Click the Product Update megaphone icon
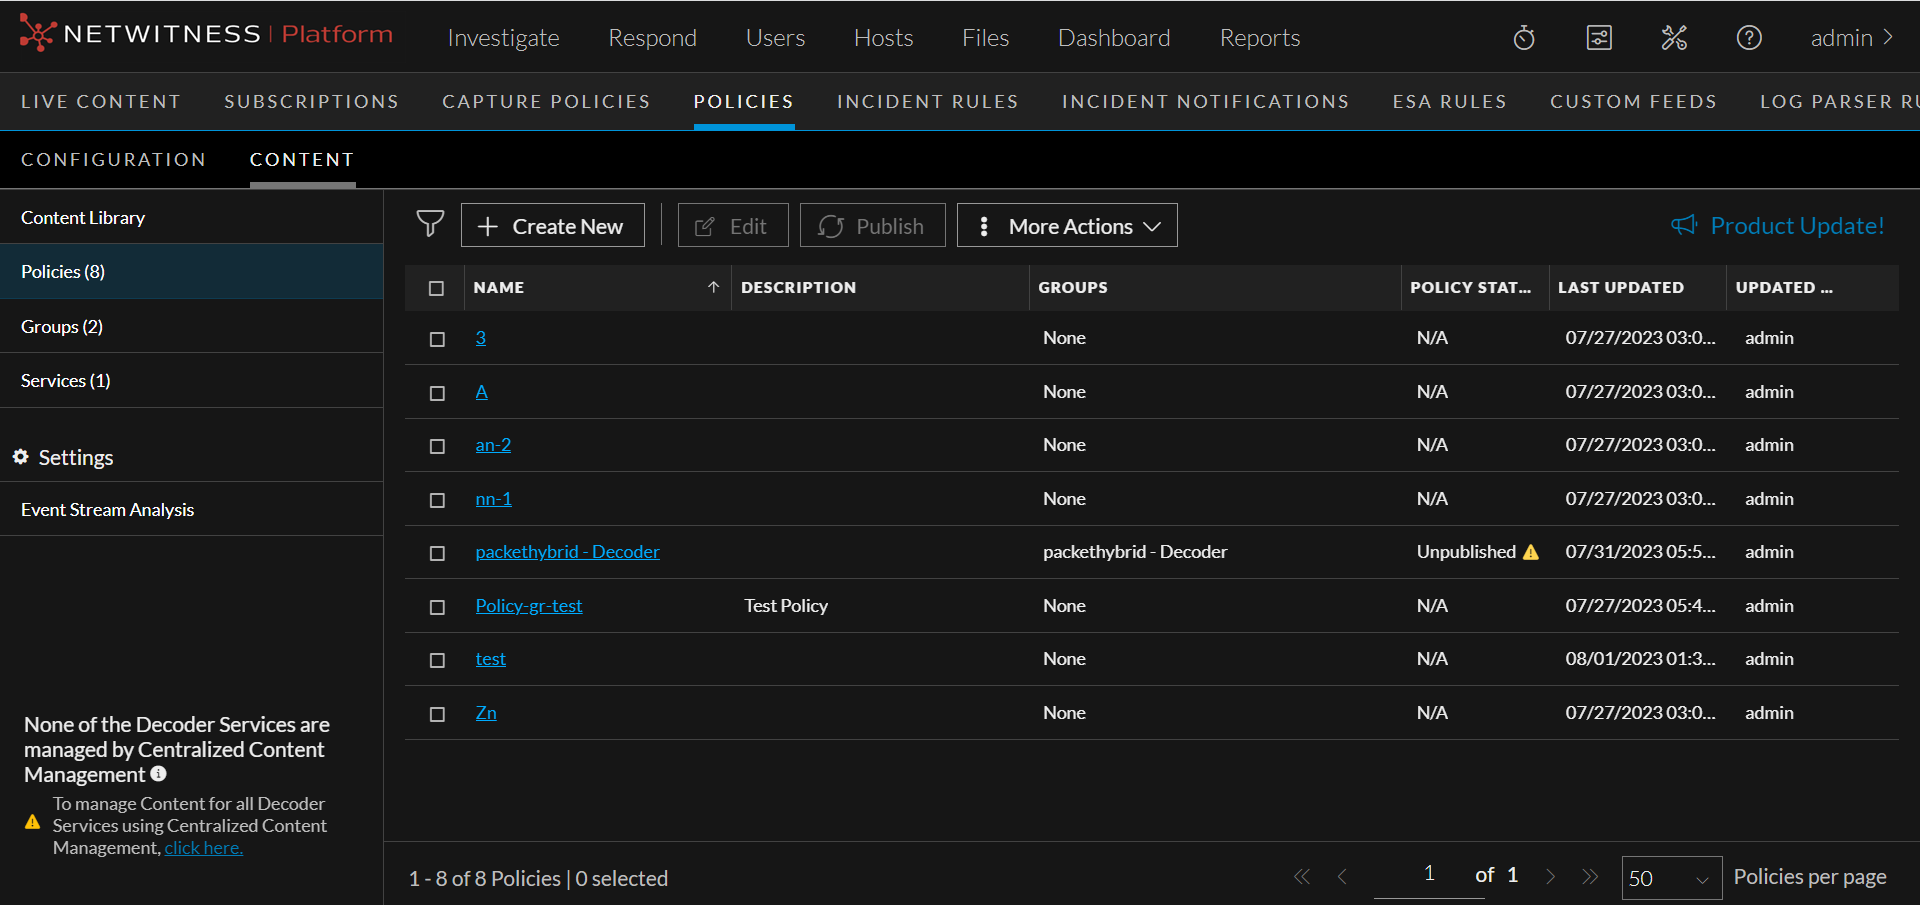The height and width of the screenshot is (905, 1920). click(1684, 225)
